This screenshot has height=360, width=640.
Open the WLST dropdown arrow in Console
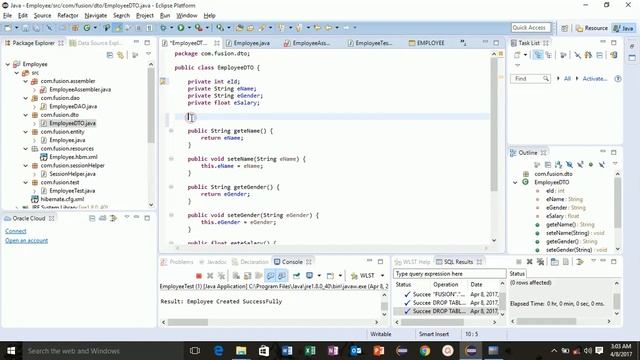382,276
